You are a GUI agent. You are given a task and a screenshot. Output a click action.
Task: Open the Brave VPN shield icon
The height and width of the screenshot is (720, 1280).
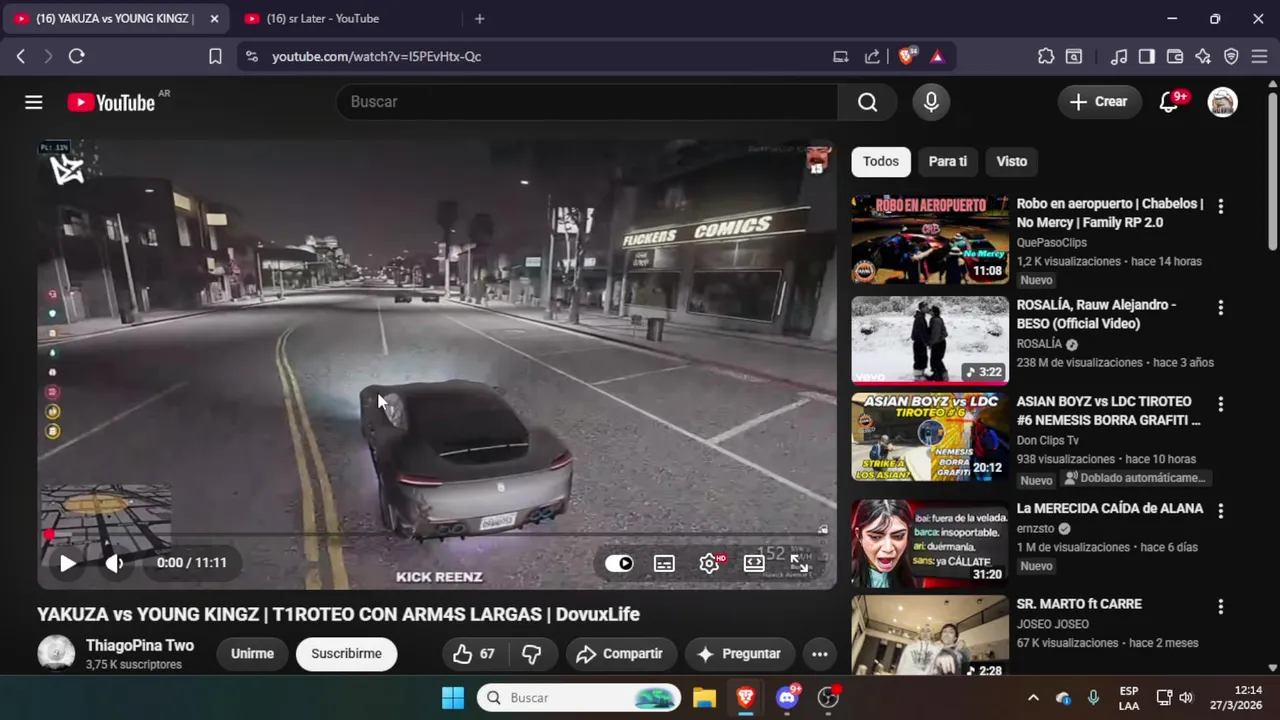coord(1231,57)
